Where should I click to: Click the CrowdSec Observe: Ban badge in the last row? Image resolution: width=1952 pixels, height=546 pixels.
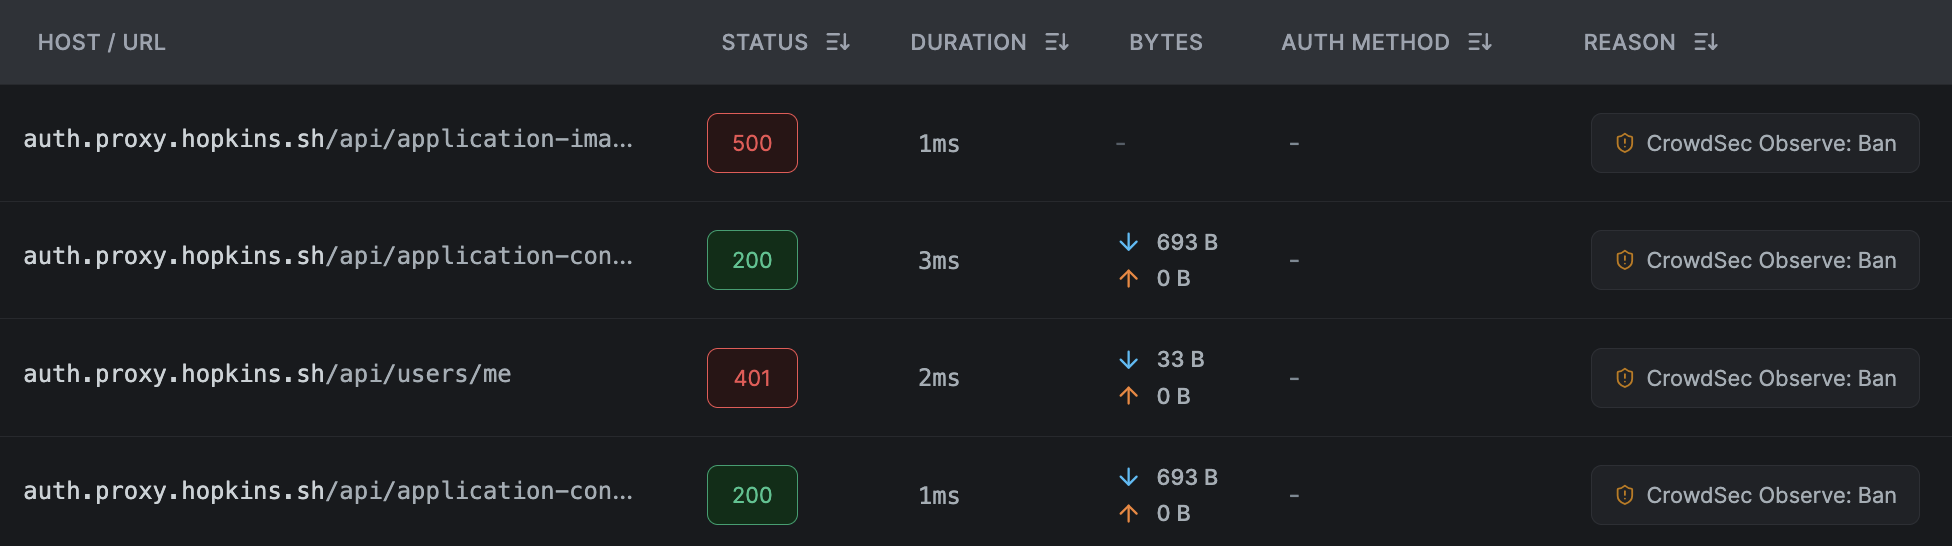pyautogui.click(x=1755, y=495)
